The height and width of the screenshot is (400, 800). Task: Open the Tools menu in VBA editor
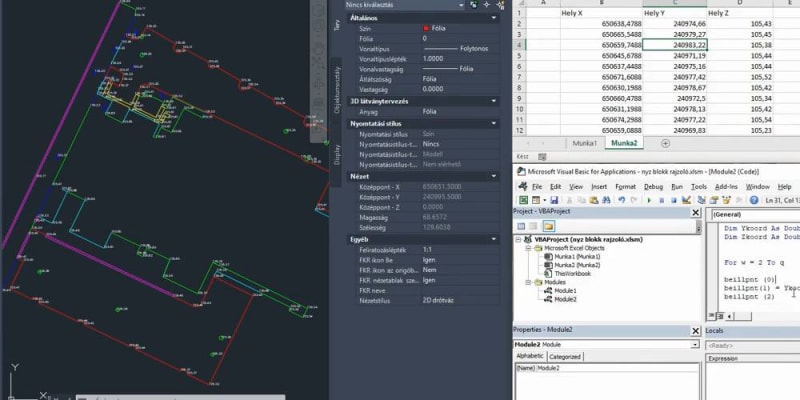[698, 187]
